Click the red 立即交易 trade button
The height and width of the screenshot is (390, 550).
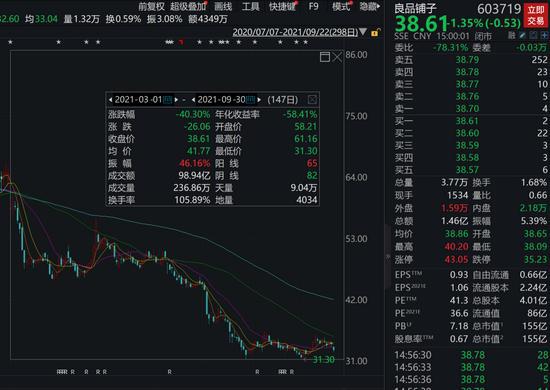click(536, 15)
